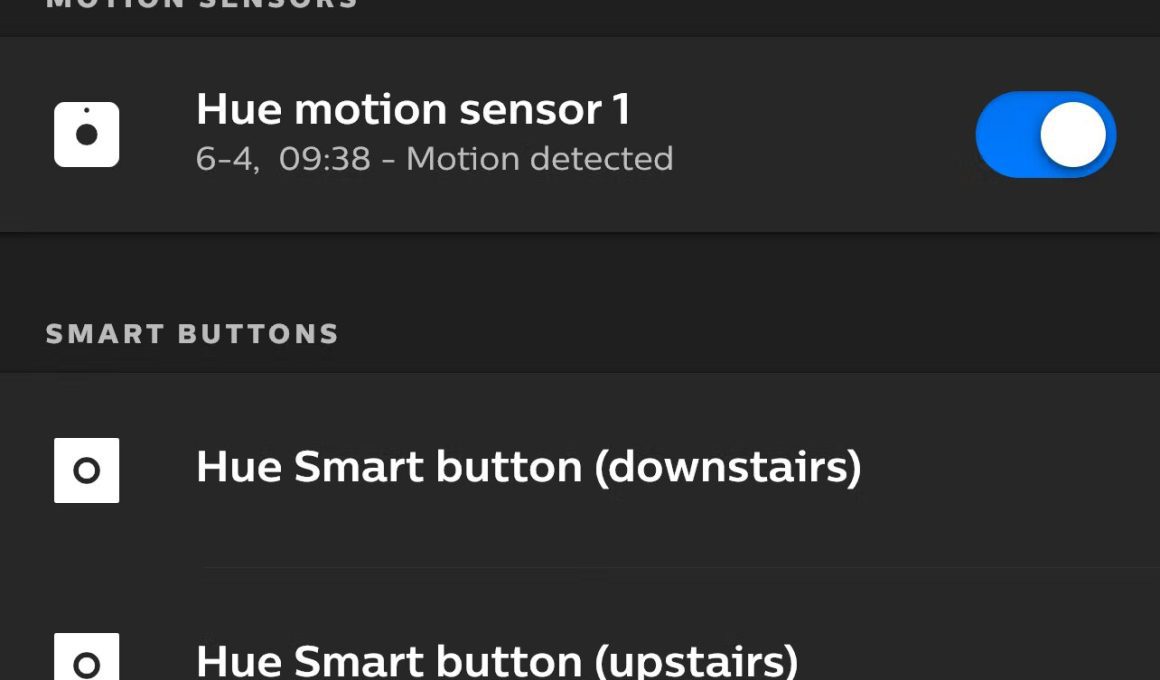Disable Hue motion sensor 1 with blue switch
The height and width of the screenshot is (680, 1160).
1045,135
